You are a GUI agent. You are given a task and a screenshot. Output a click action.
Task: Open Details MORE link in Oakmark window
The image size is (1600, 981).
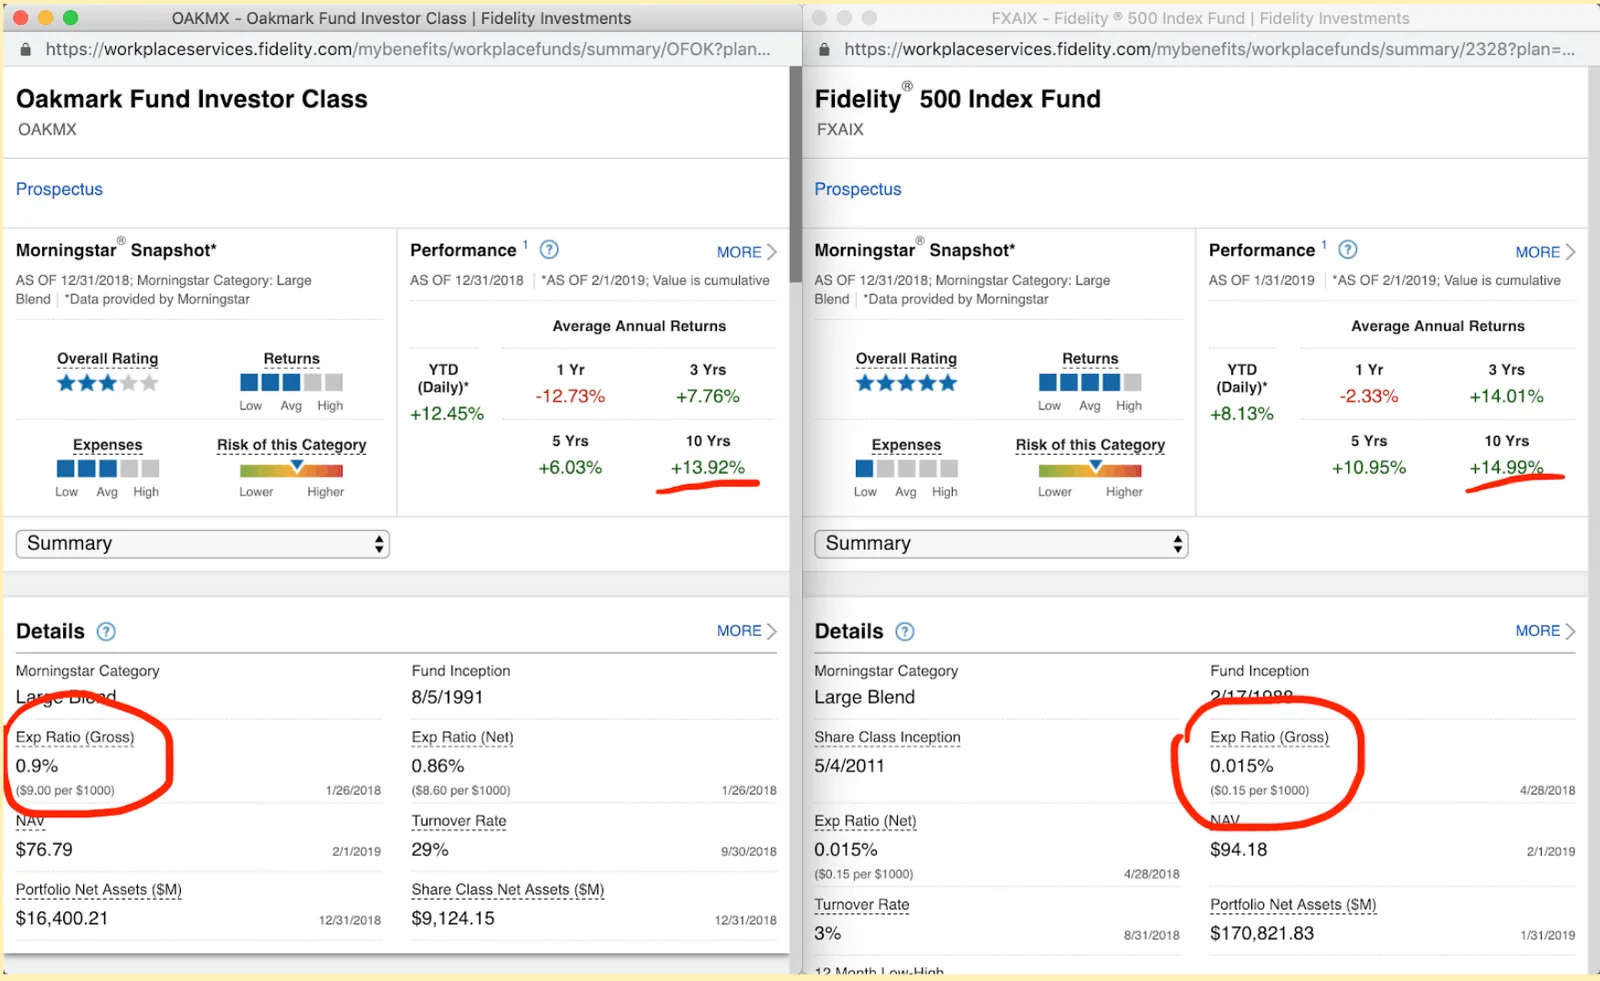(746, 631)
